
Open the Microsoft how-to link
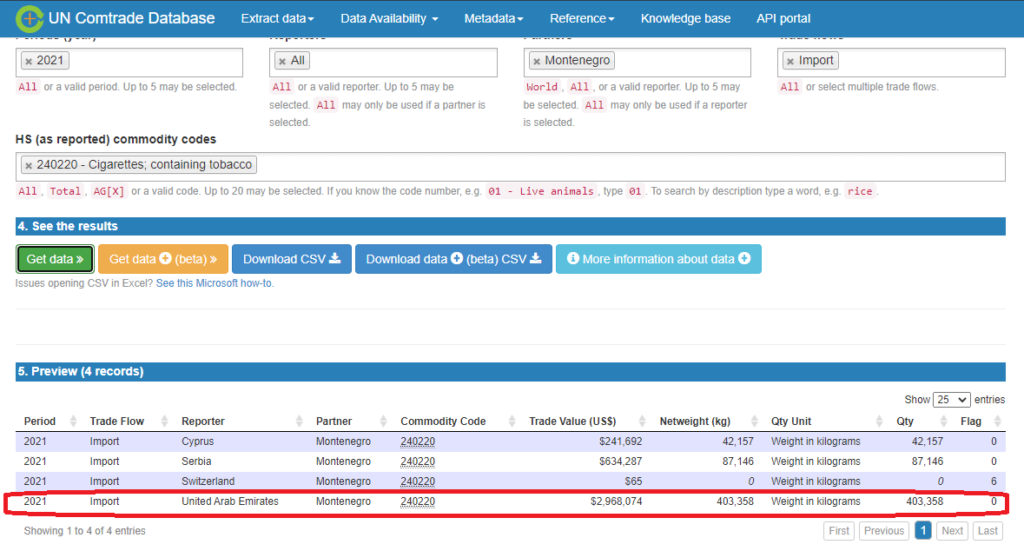[x=214, y=283]
